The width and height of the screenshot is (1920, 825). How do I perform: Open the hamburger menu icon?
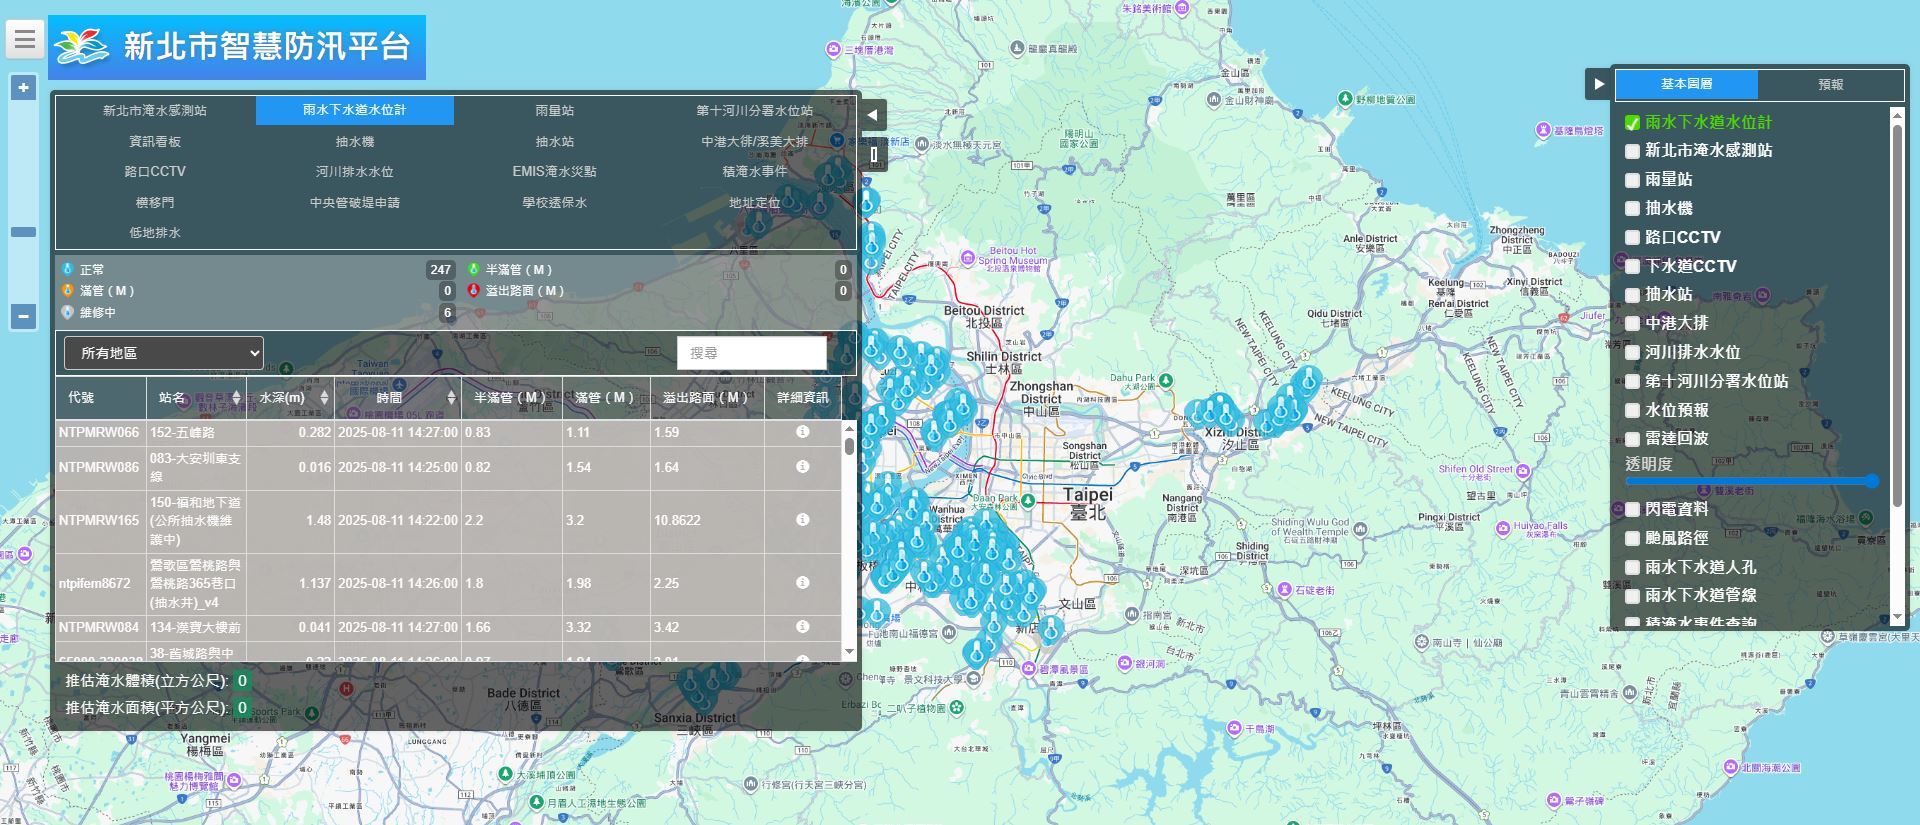pyautogui.click(x=25, y=40)
